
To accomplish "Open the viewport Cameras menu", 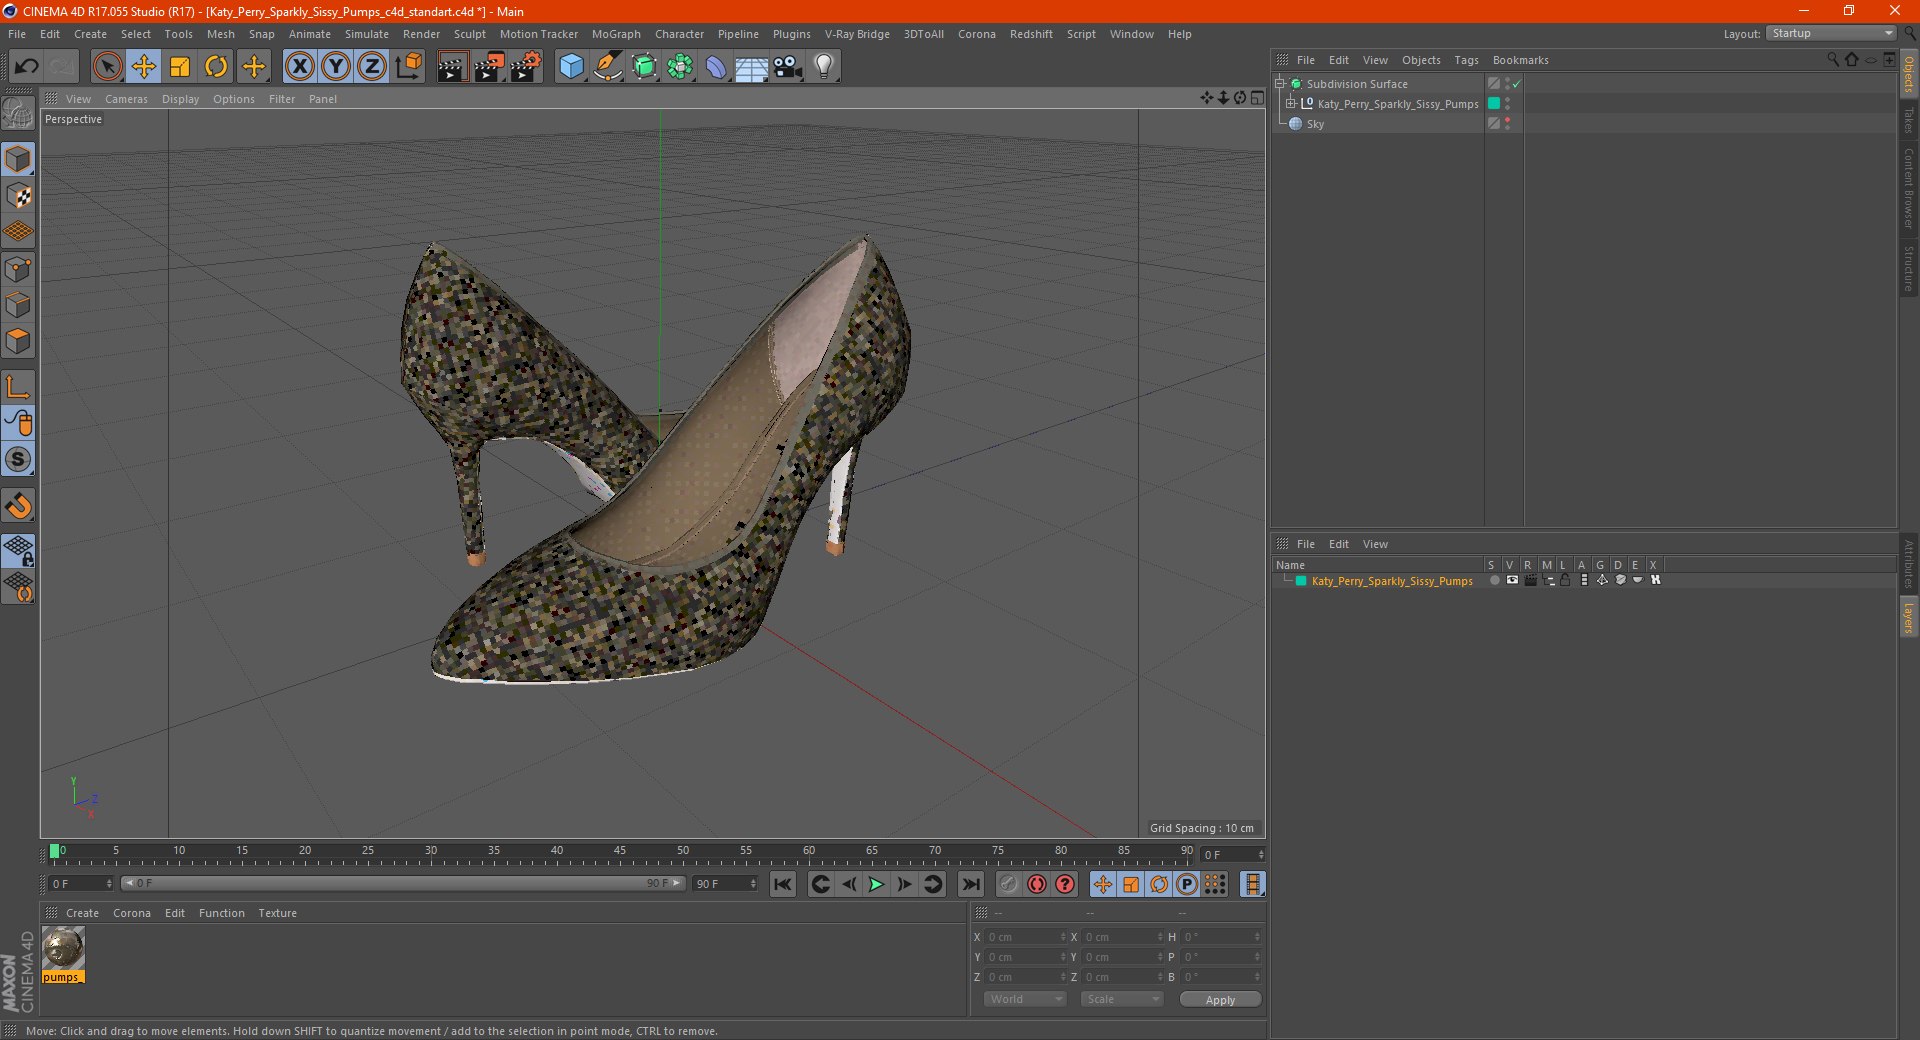I will (x=126, y=99).
